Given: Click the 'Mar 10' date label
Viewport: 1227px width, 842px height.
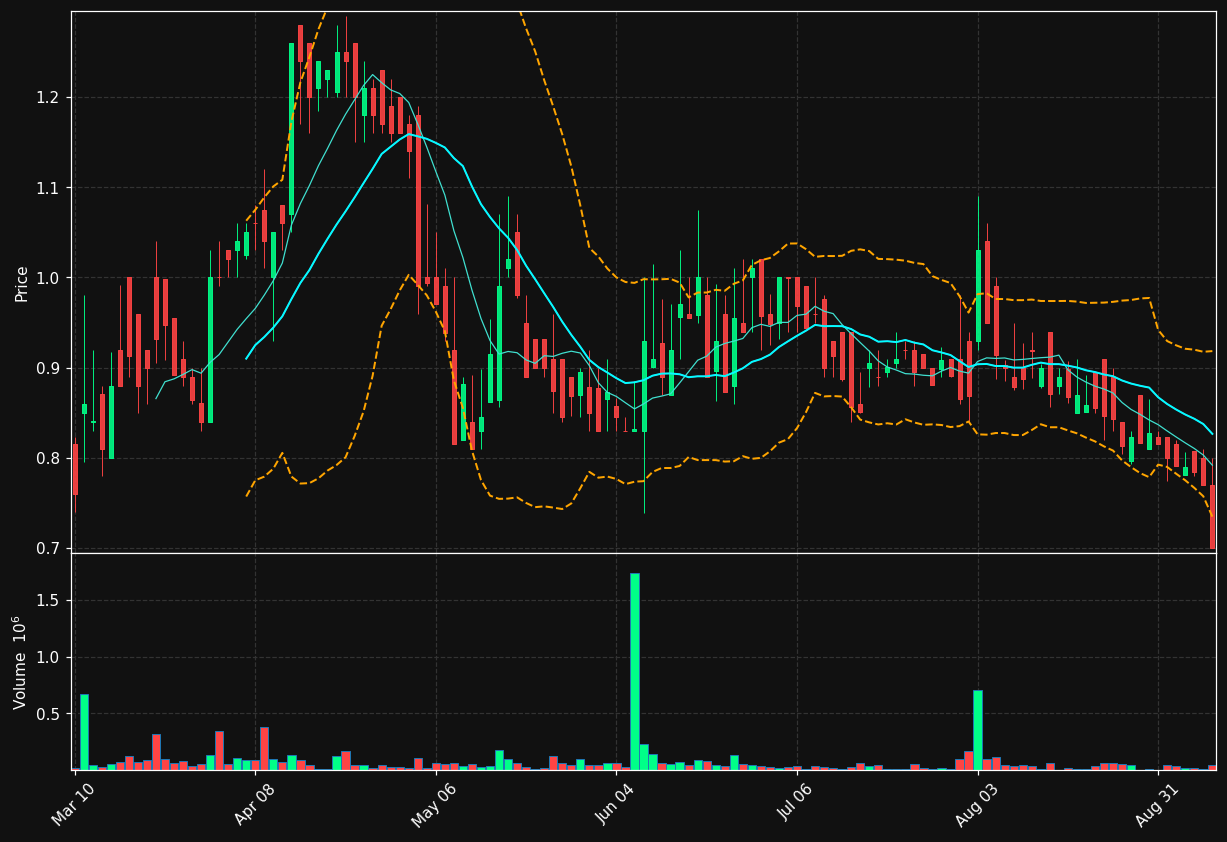Looking at the screenshot, I should coord(72,804).
